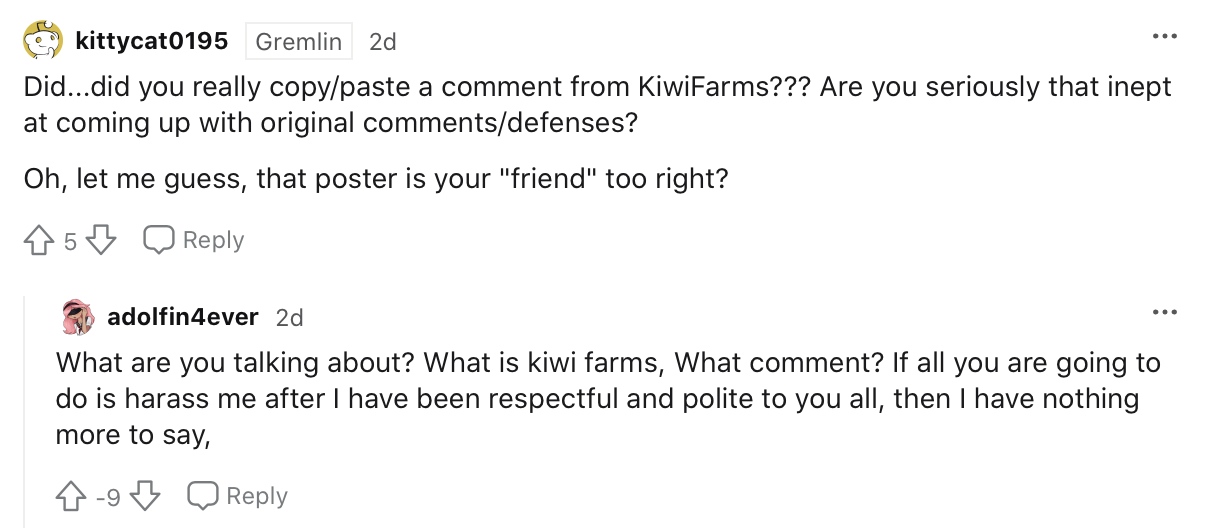Viewport: 1213px width, 528px height.
Task: Open the three-dot menu on adolfin4ever's reply
Action: tap(1164, 313)
